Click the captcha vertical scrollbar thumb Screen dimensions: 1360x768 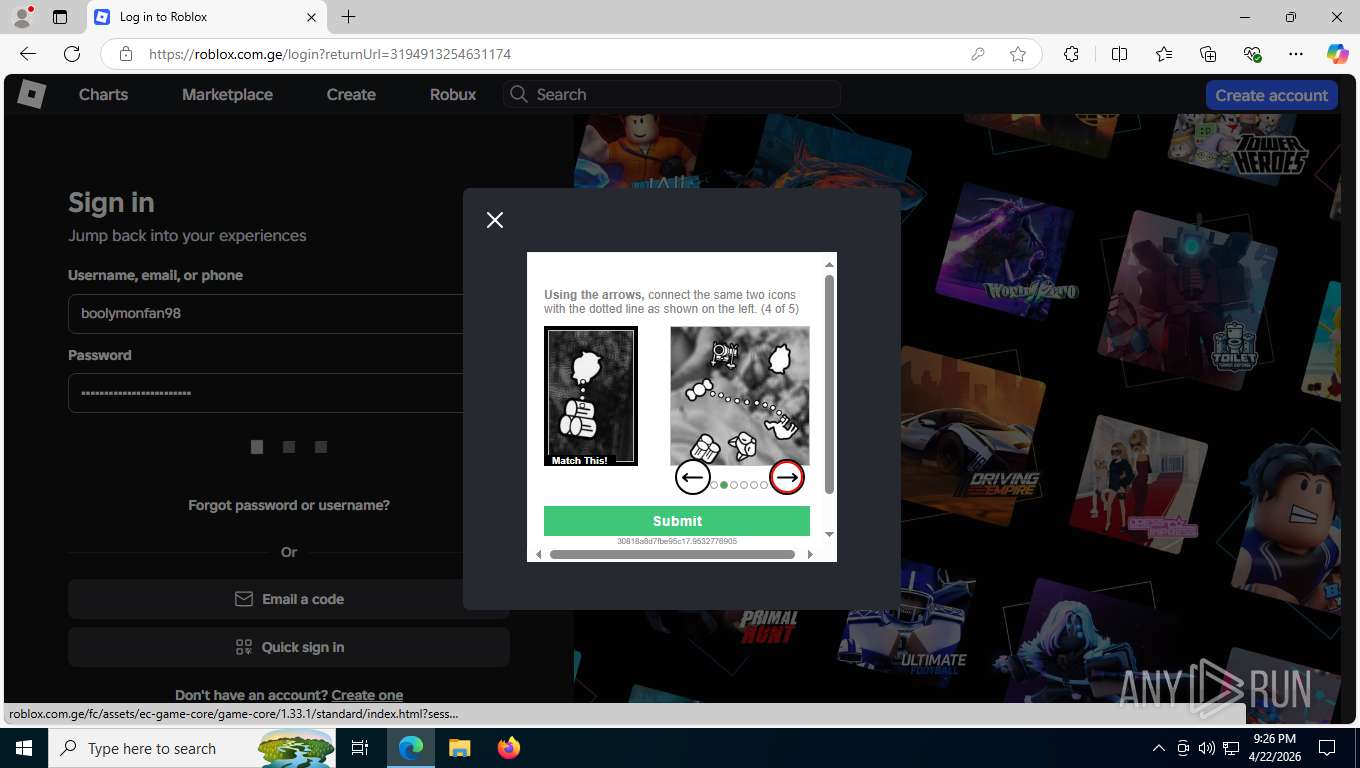[829, 384]
